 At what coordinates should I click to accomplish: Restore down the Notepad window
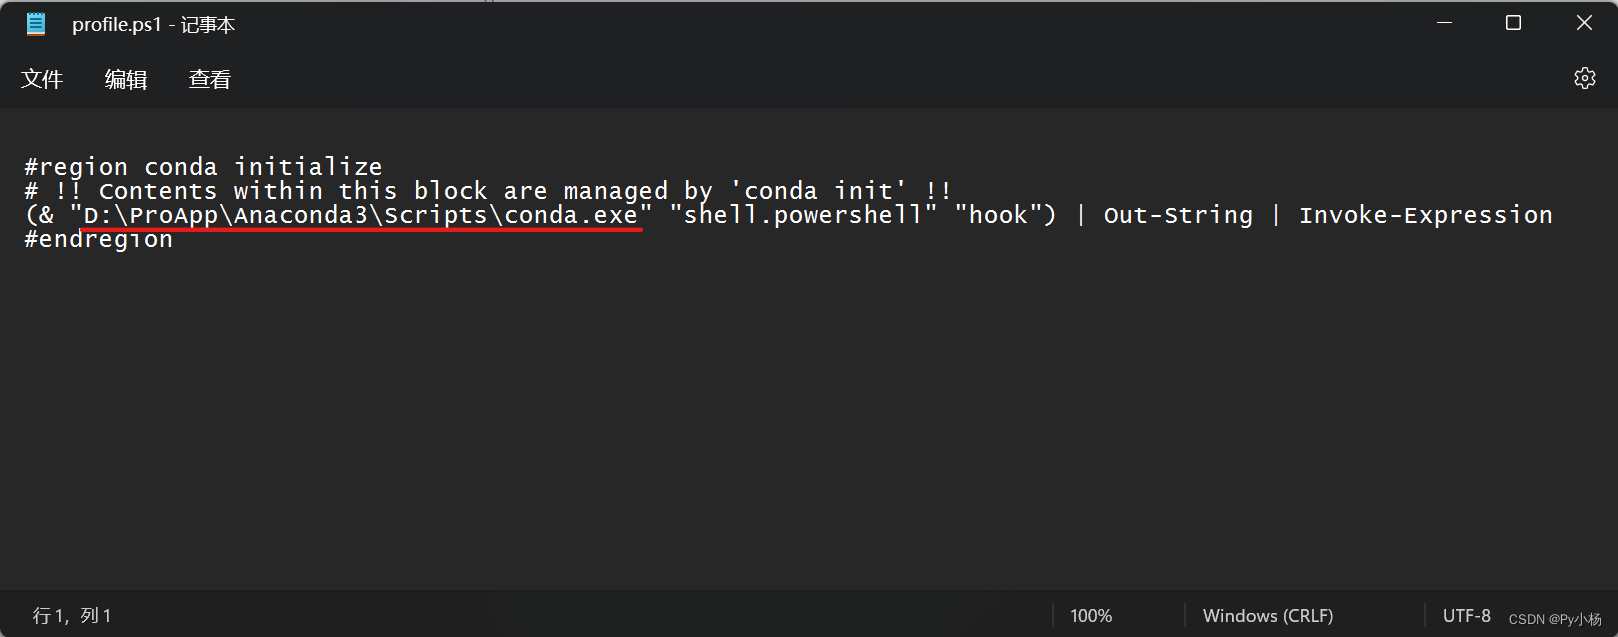point(1512,22)
